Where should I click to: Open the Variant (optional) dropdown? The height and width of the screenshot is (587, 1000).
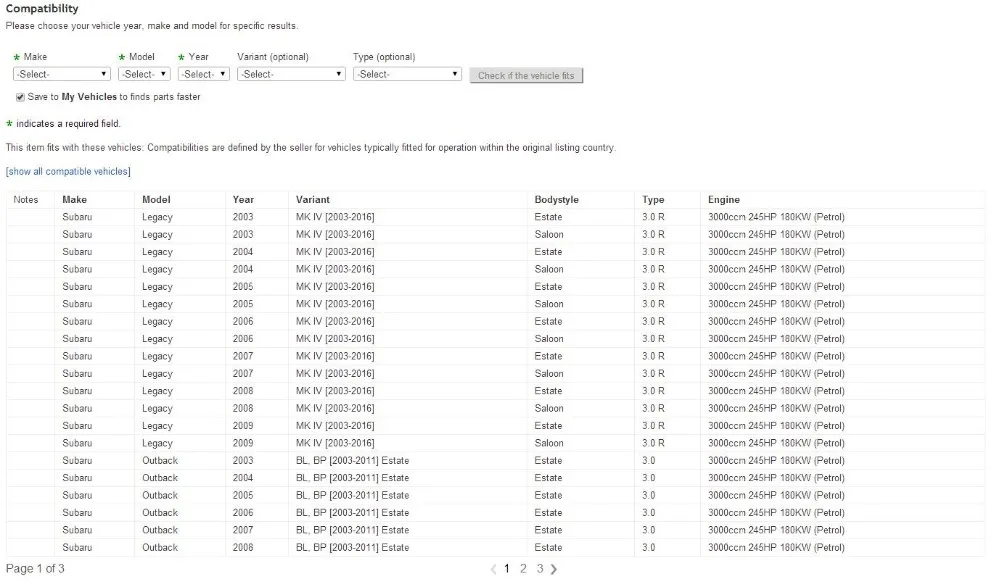(x=291, y=74)
